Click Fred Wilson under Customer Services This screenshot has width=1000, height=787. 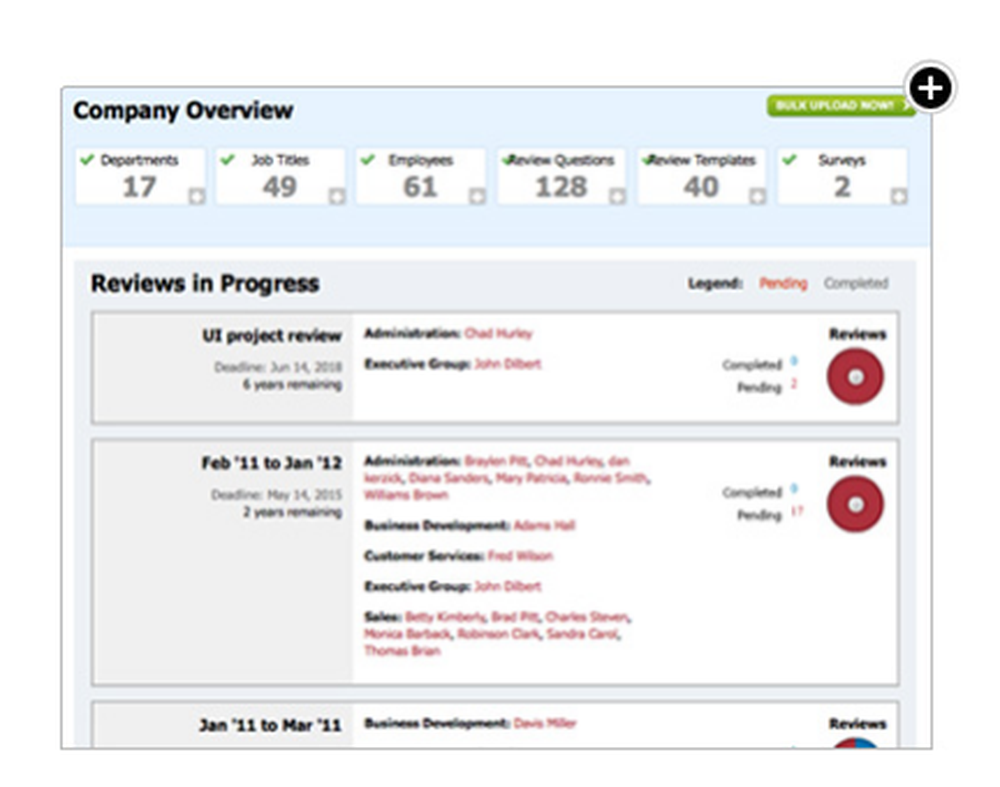[520, 556]
